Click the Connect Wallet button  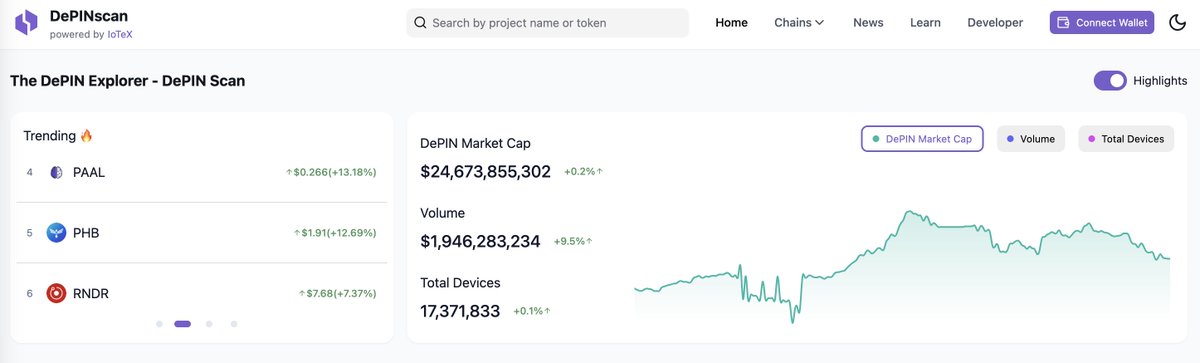coord(1102,22)
